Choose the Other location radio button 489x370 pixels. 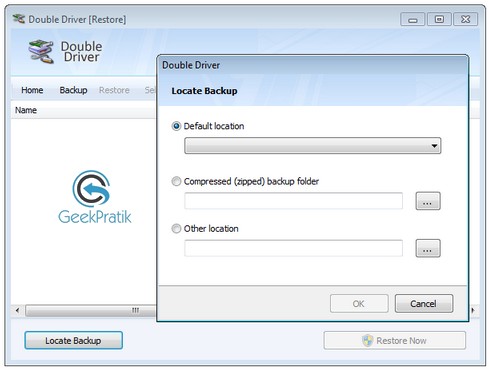coord(176,229)
